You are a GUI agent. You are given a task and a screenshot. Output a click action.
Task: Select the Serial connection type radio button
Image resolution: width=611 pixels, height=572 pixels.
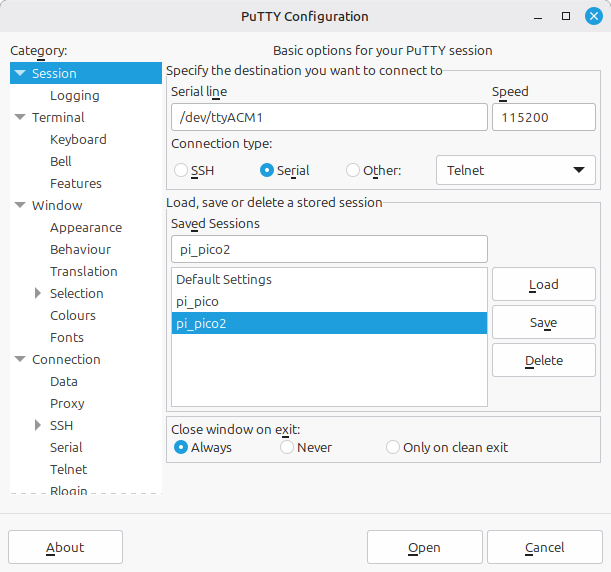(x=267, y=170)
